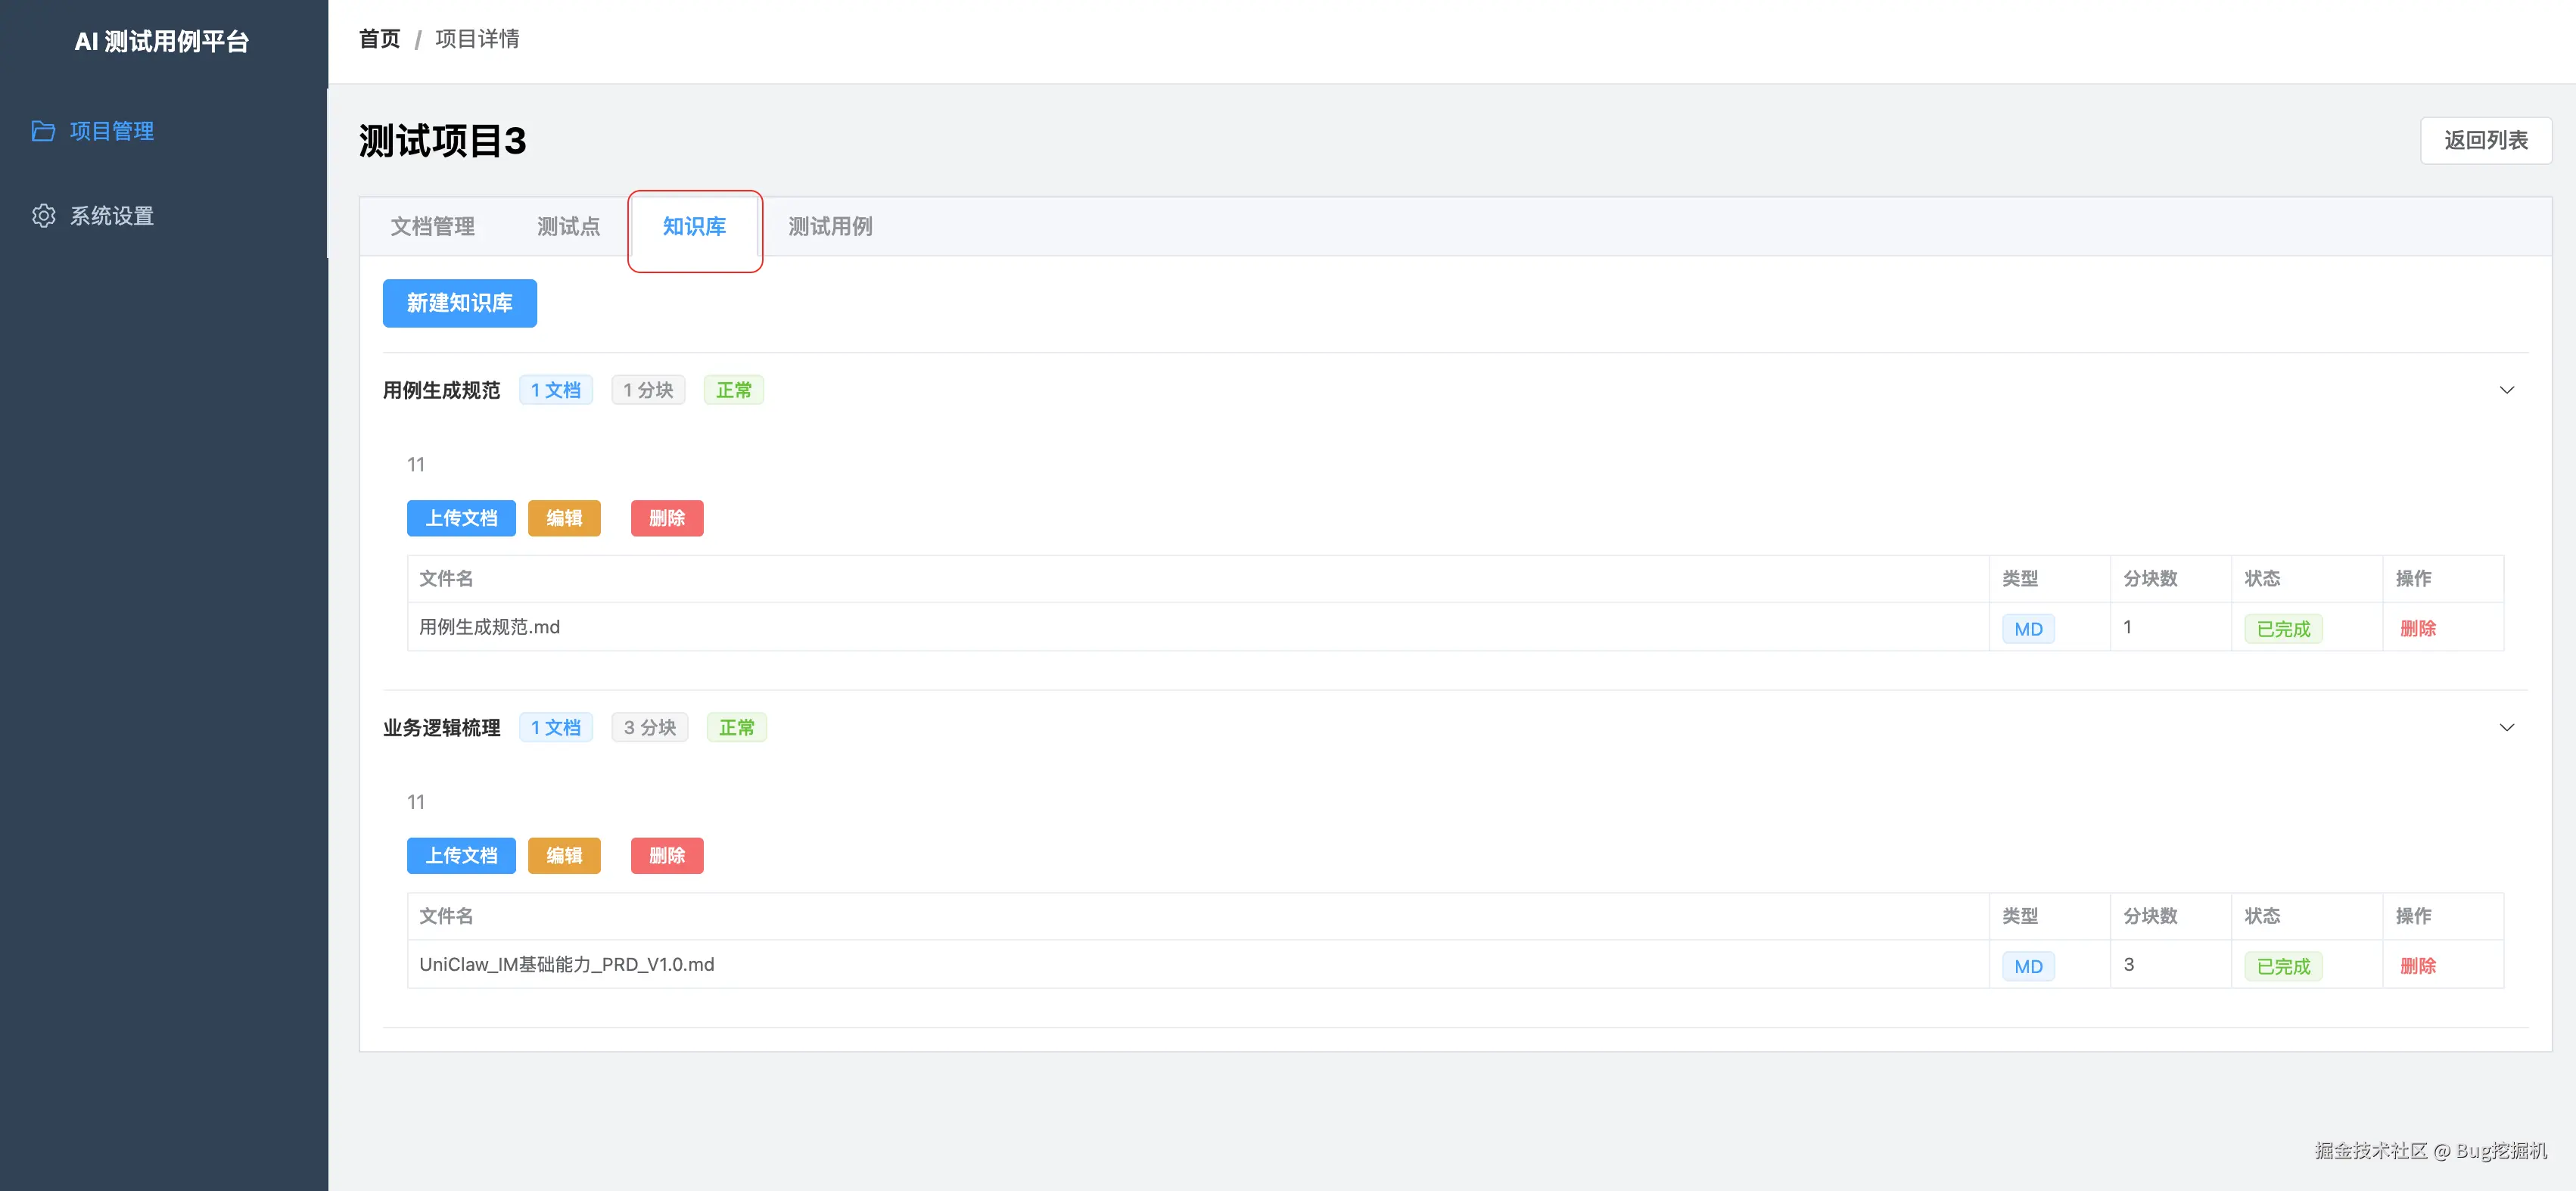Open 系统设置 in the sidebar
This screenshot has width=2576, height=1191.
[x=111, y=216]
